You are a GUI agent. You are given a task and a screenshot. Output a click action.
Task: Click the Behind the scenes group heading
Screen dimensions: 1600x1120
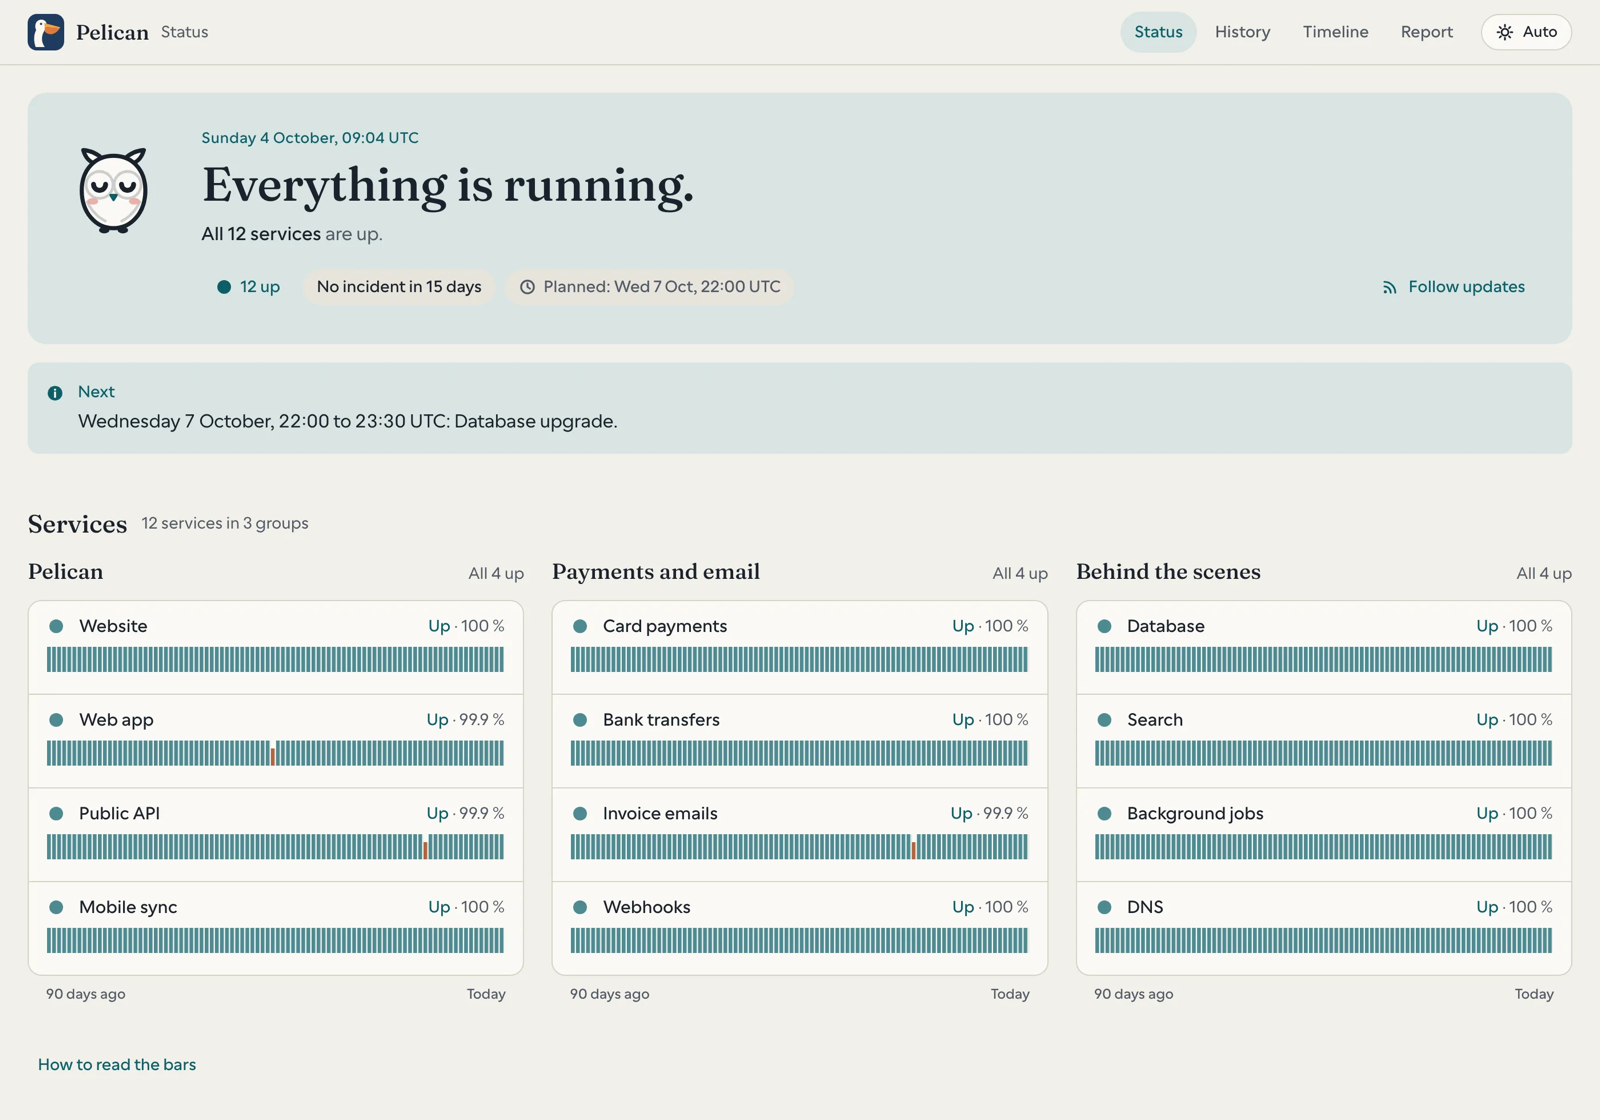click(1168, 572)
